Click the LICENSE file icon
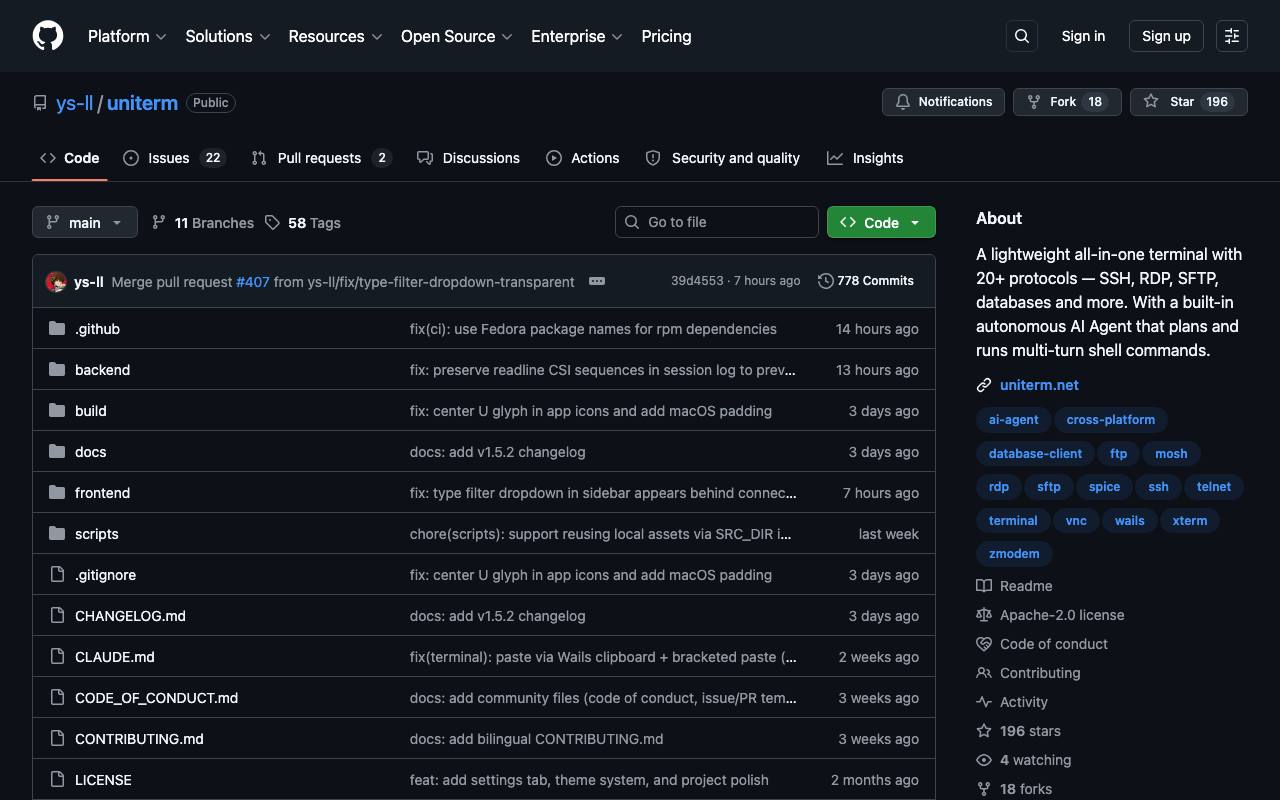Viewport: 1280px width, 800px height. point(57,780)
